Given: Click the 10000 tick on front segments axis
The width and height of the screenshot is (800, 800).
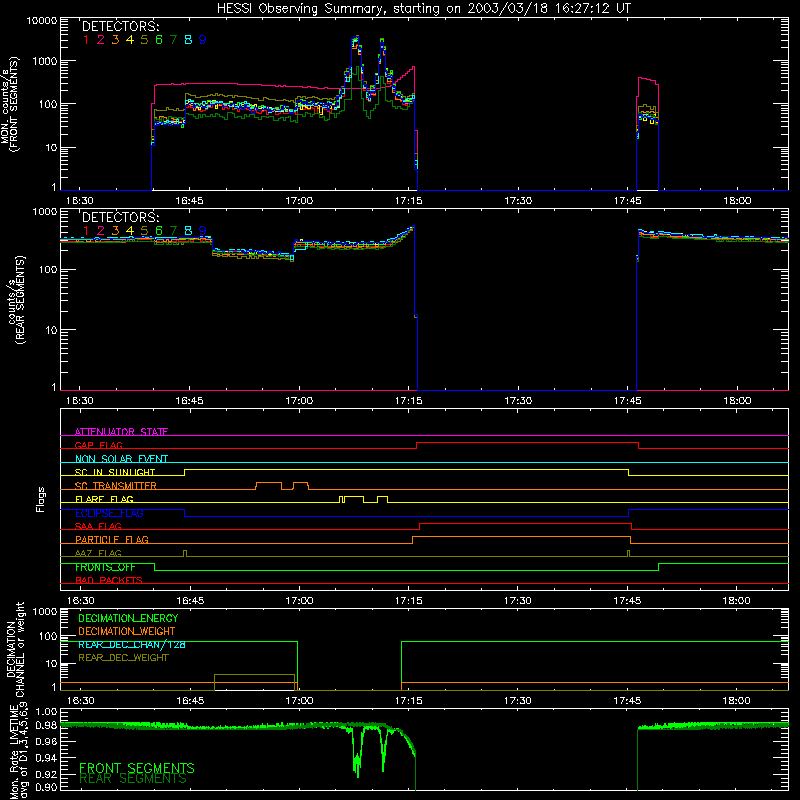Looking at the screenshot, I should click(42, 20).
